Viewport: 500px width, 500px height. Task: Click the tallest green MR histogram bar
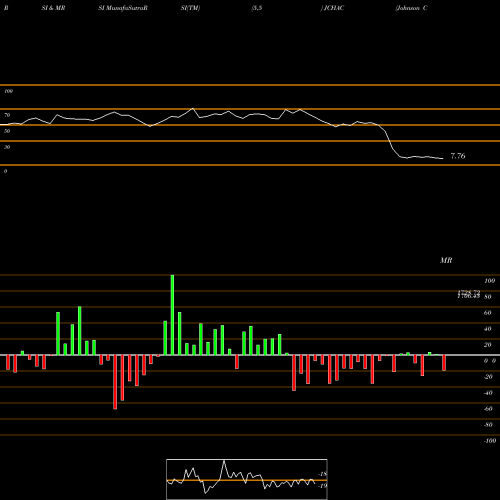click(172, 315)
